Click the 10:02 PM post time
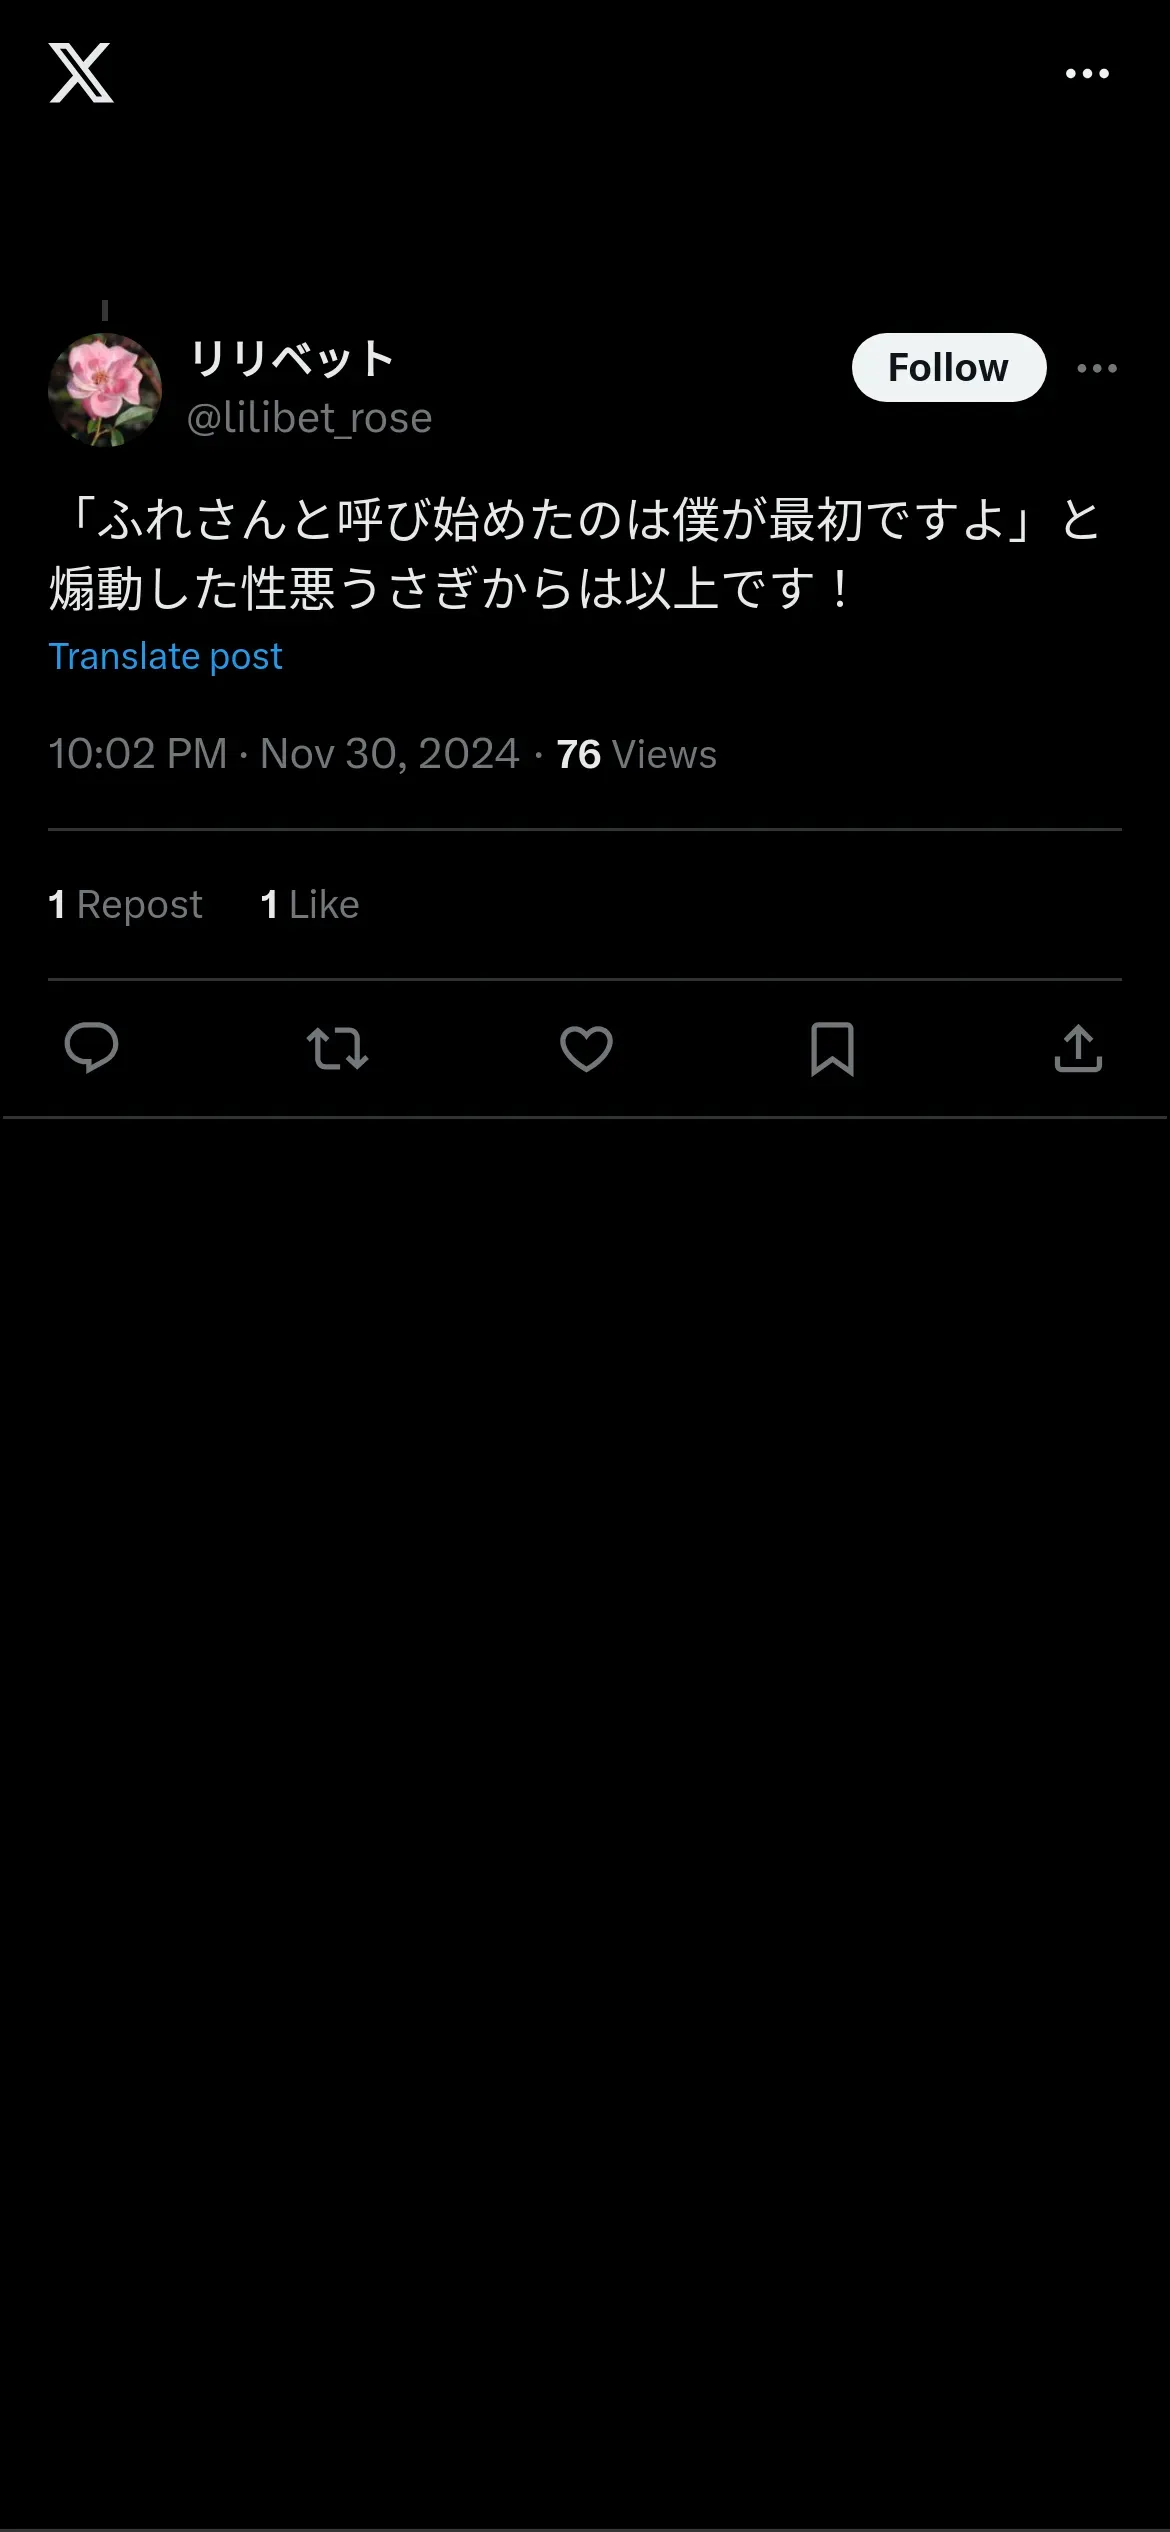The image size is (1170, 2532). click(138, 754)
